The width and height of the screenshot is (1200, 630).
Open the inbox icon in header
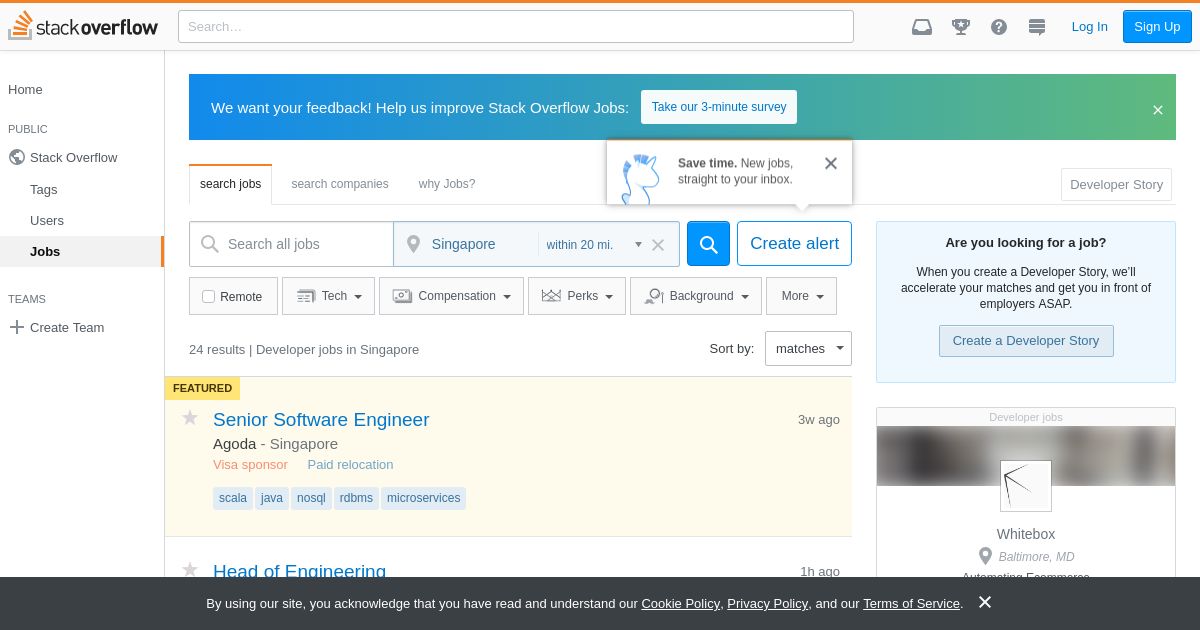(x=922, y=27)
